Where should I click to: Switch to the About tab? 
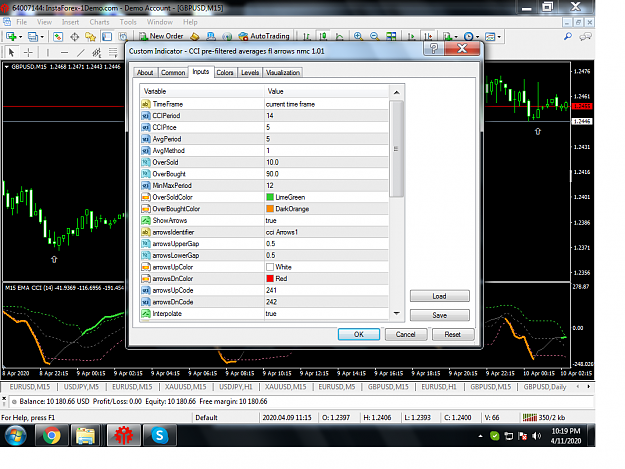click(145, 73)
